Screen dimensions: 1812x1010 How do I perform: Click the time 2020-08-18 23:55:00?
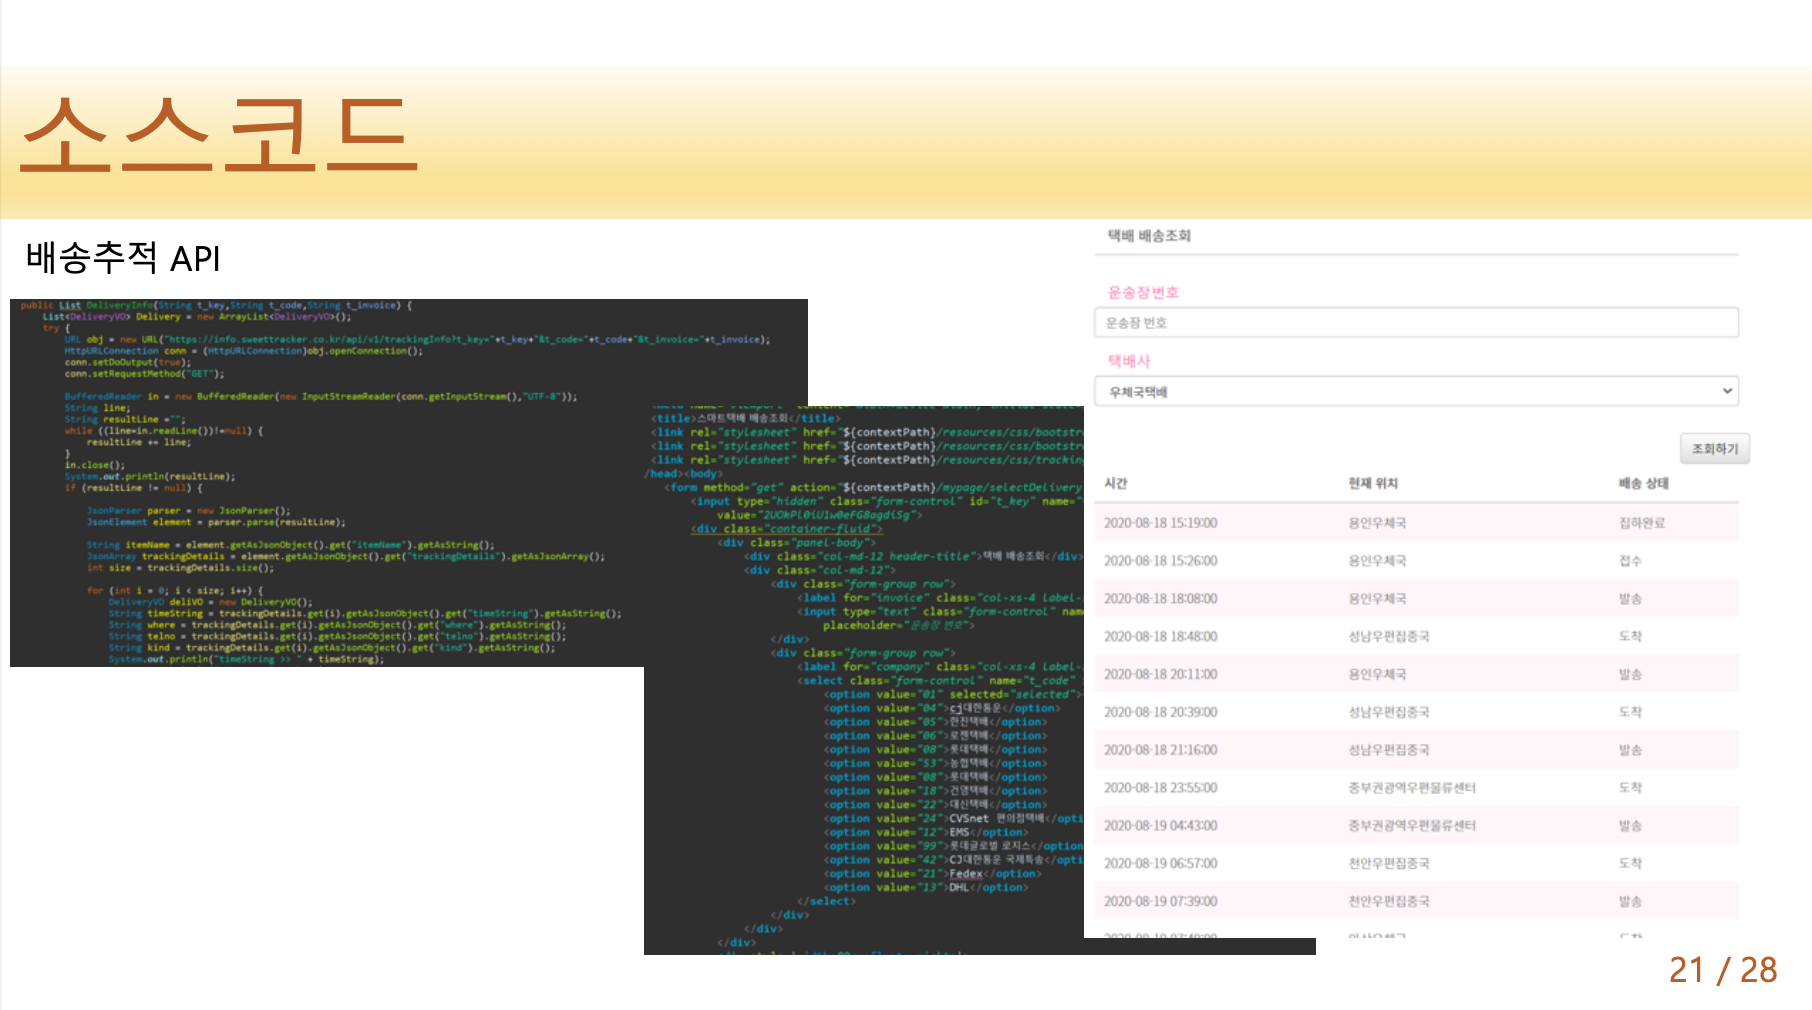[1160, 788]
